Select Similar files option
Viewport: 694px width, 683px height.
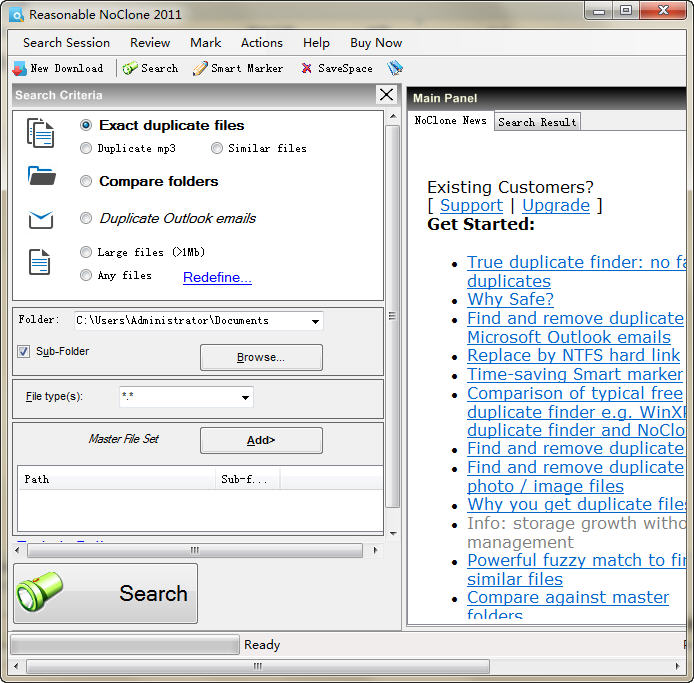(x=217, y=148)
